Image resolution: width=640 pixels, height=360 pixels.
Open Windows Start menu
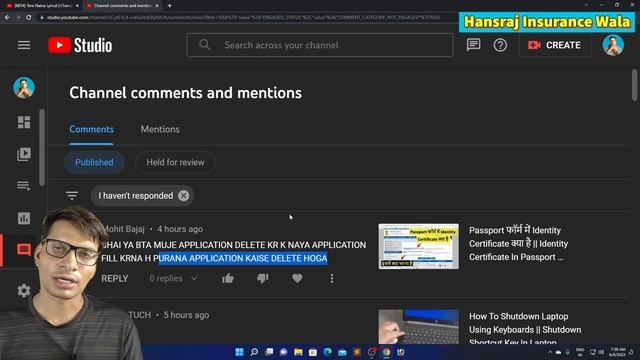click(239, 352)
